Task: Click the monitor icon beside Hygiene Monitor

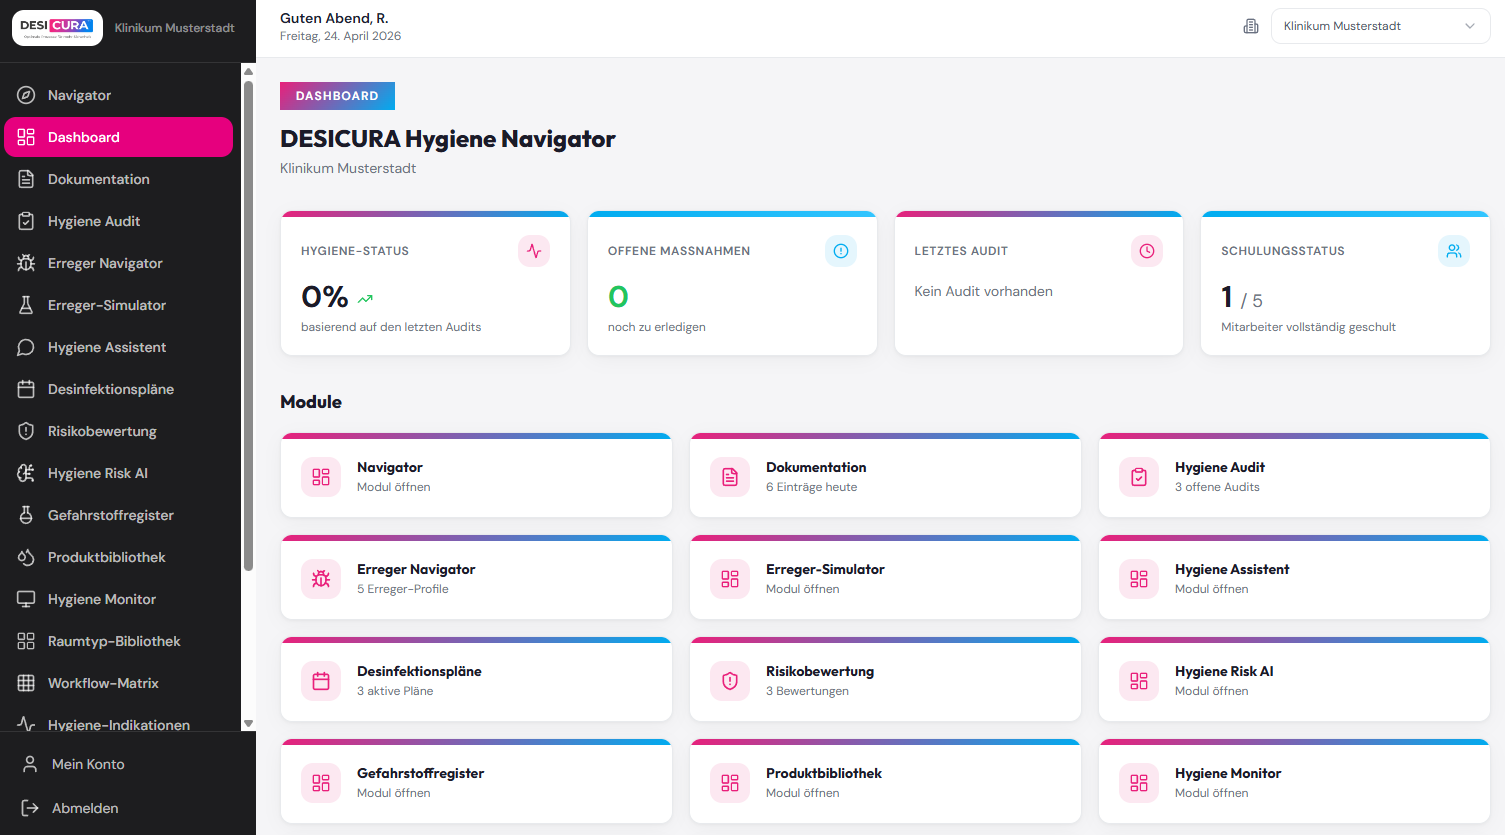Action: coord(26,599)
